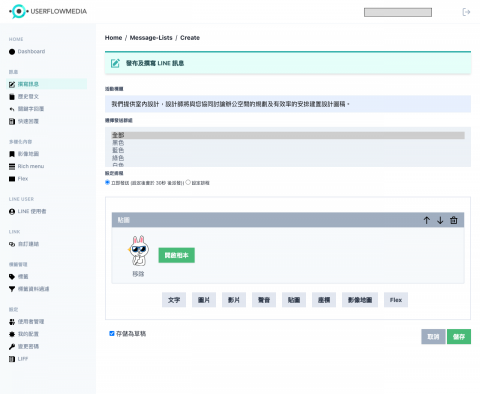The image size is (480, 394).
Task: Click the UserFlowMedia logo
Action: click(48, 11)
